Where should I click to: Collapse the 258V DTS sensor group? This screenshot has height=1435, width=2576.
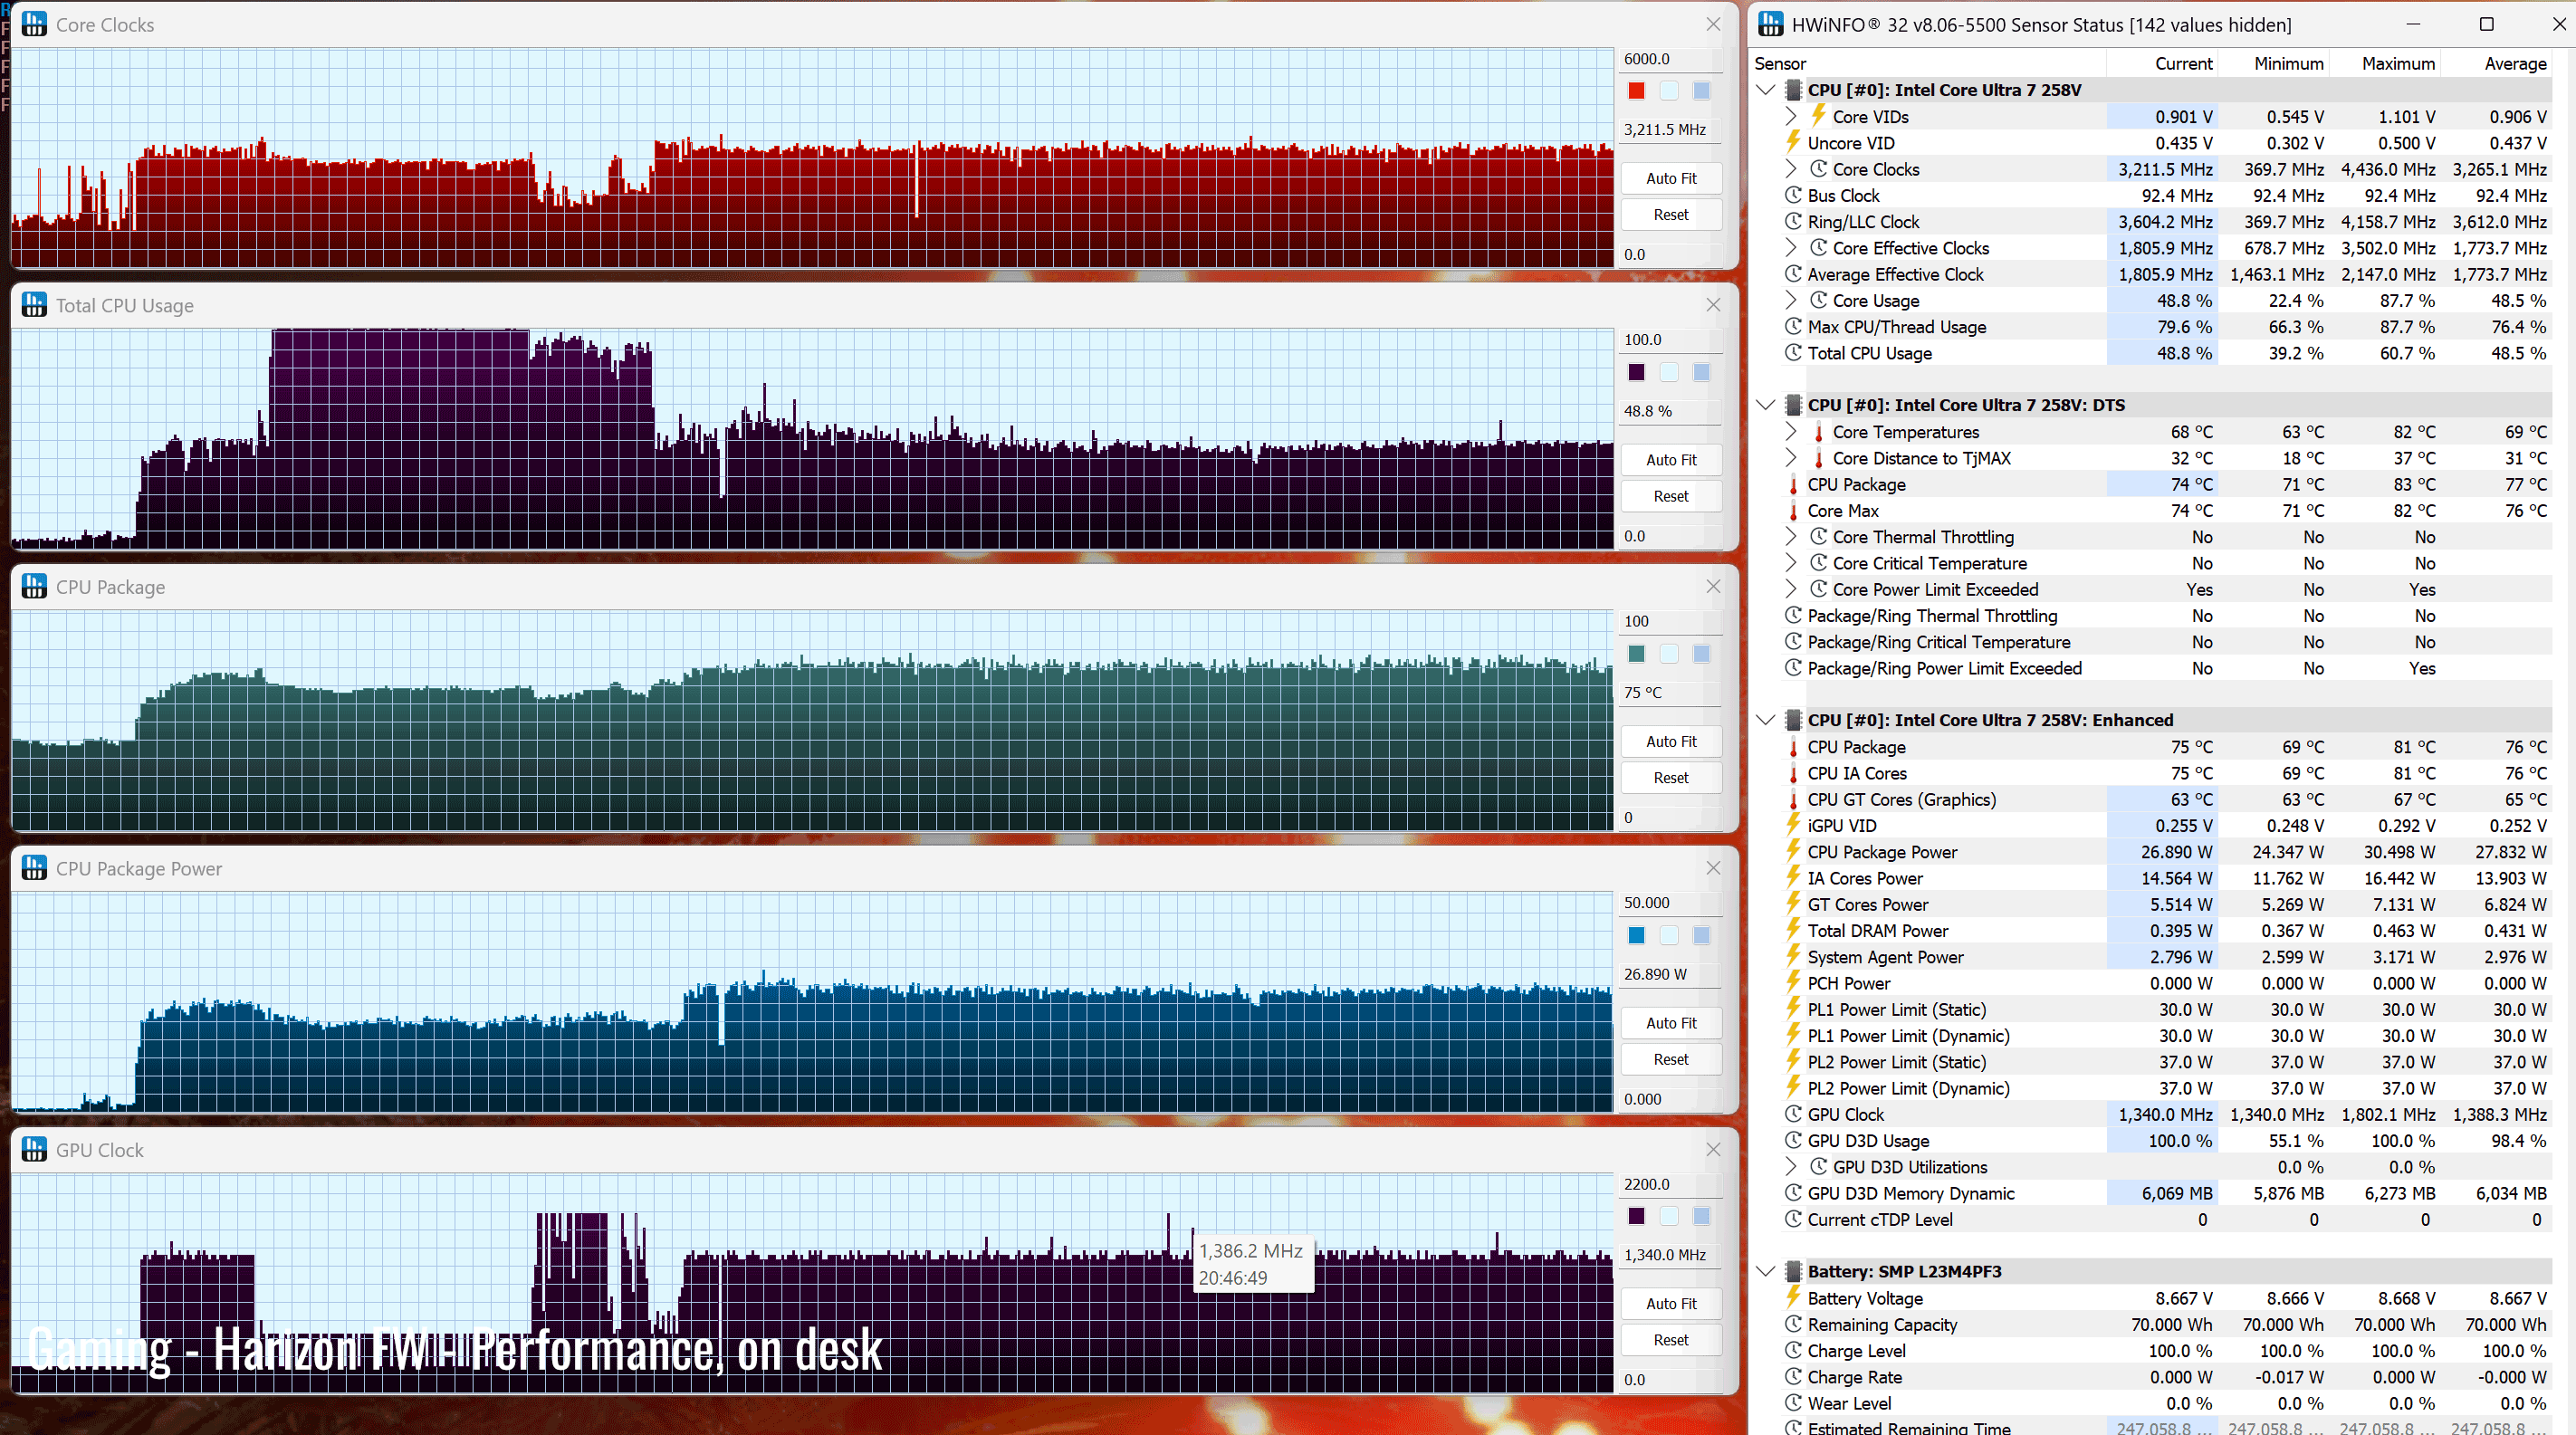pos(1766,405)
